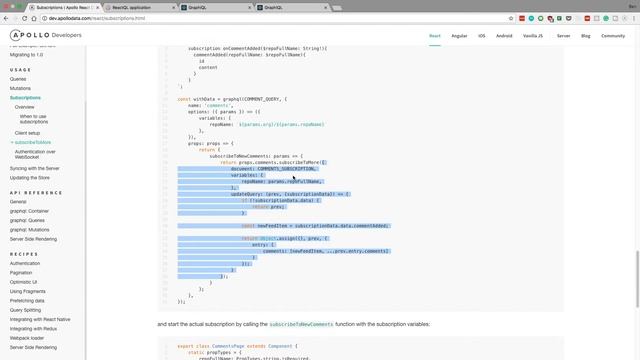The height and width of the screenshot is (360, 640).
Task: Jump to 'Authentication over WebSocket' subsection
Action: click(35, 154)
